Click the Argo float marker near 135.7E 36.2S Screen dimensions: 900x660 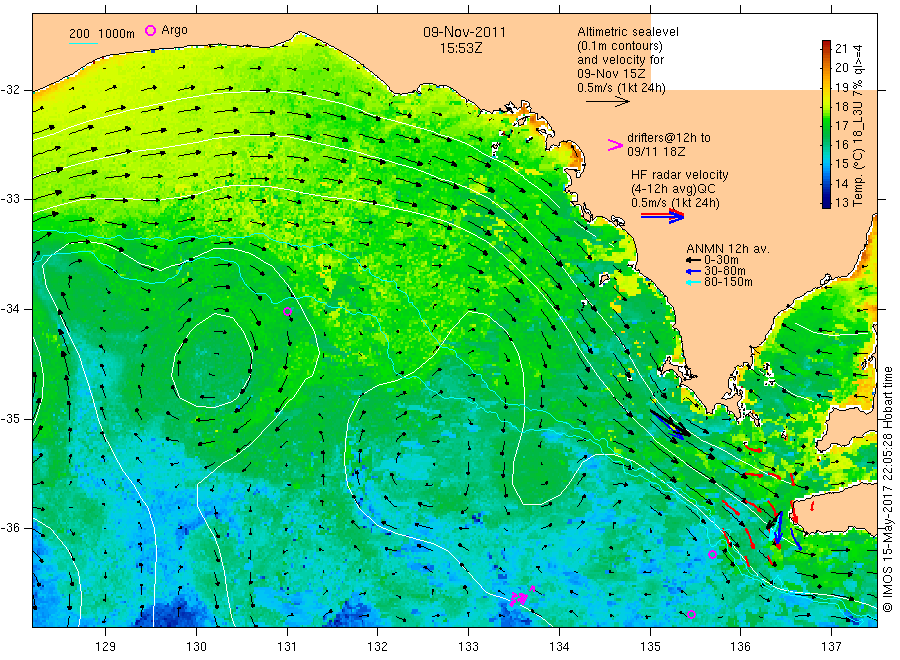[712, 554]
